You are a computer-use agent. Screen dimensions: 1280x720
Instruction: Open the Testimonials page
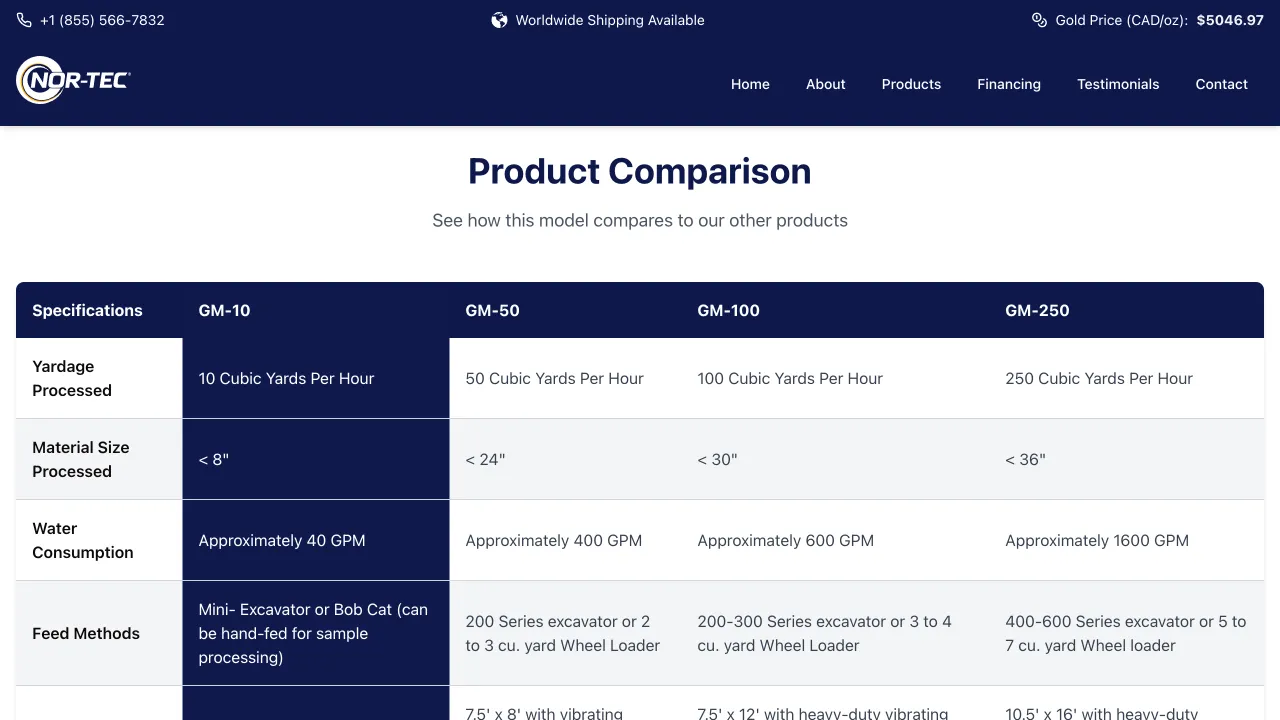point(1118,84)
